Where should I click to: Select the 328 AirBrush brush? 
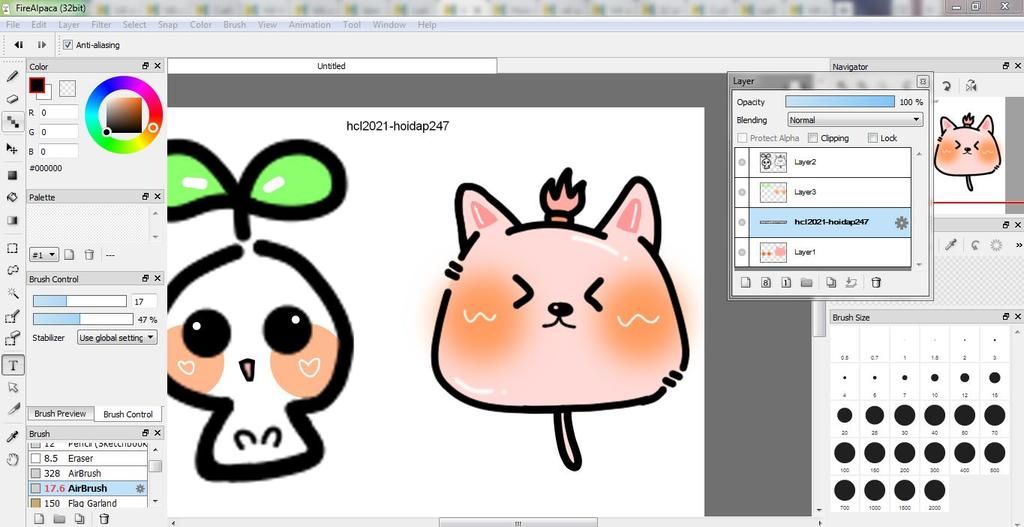coord(88,473)
